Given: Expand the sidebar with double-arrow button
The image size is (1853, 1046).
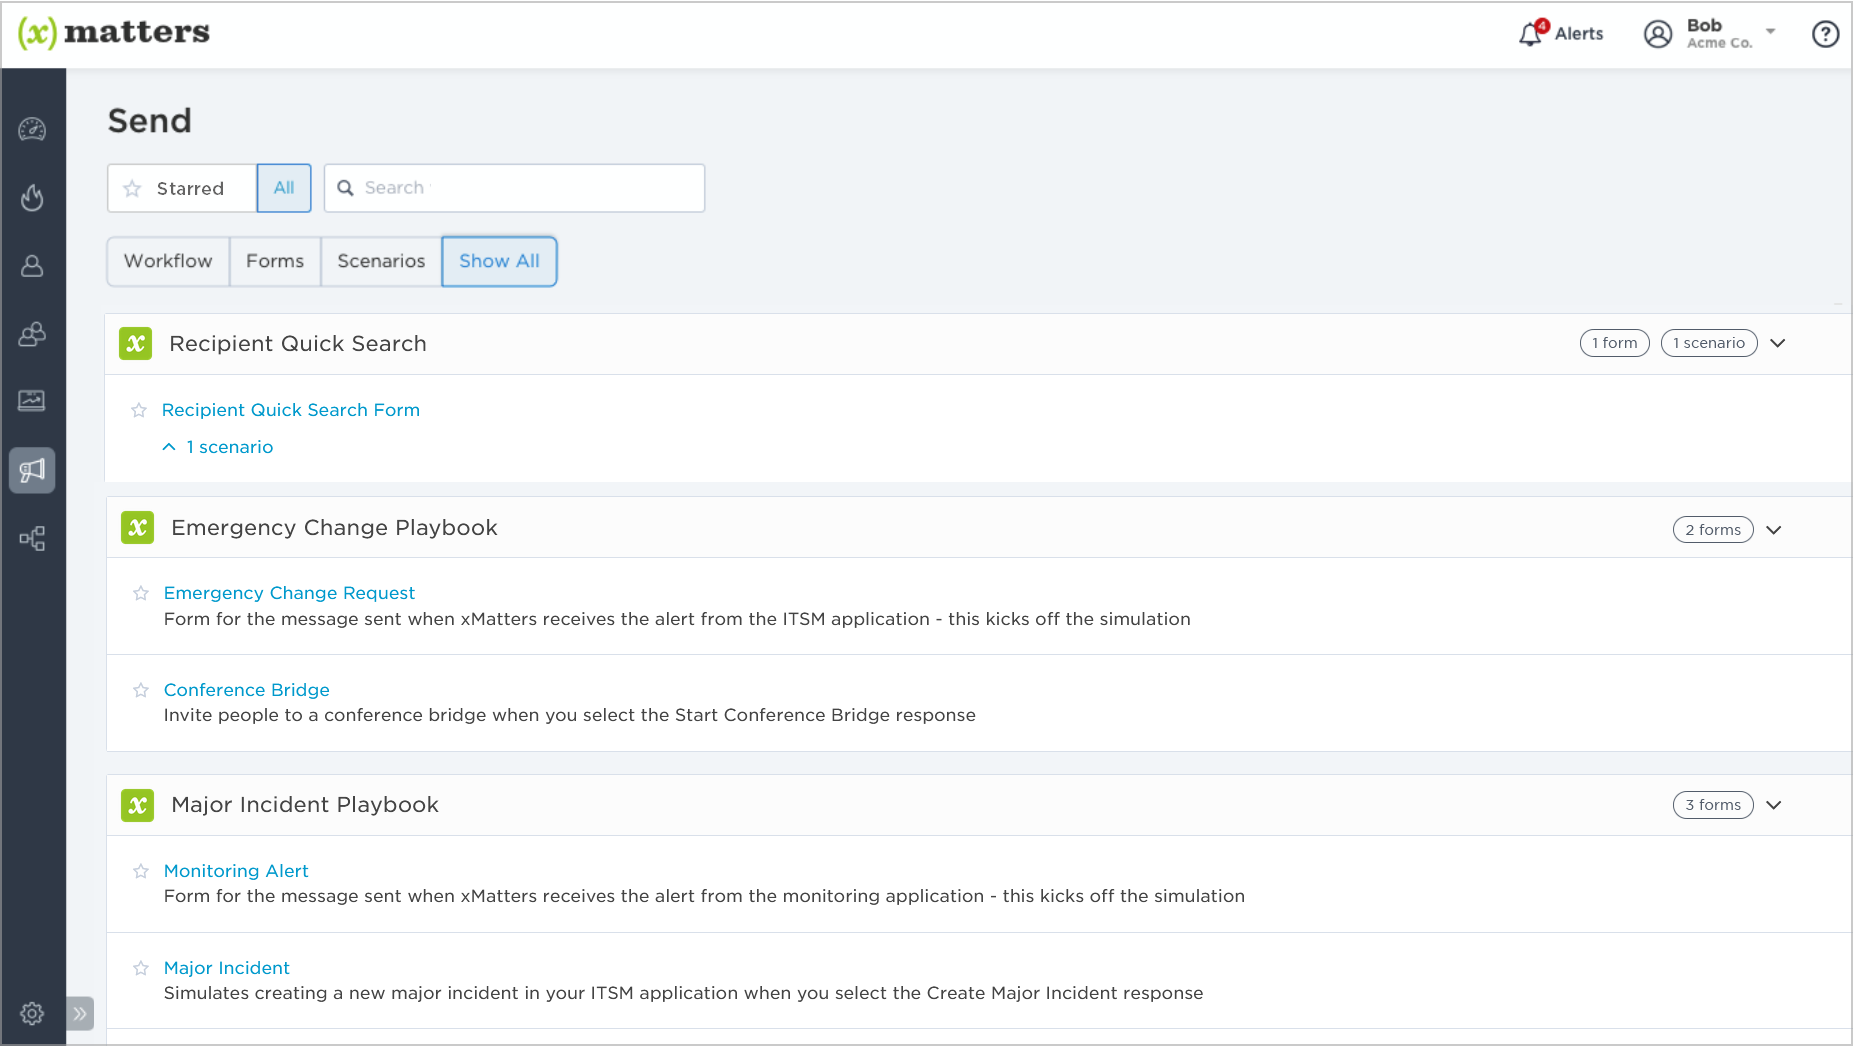Looking at the screenshot, I should pyautogui.click(x=80, y=1013).
